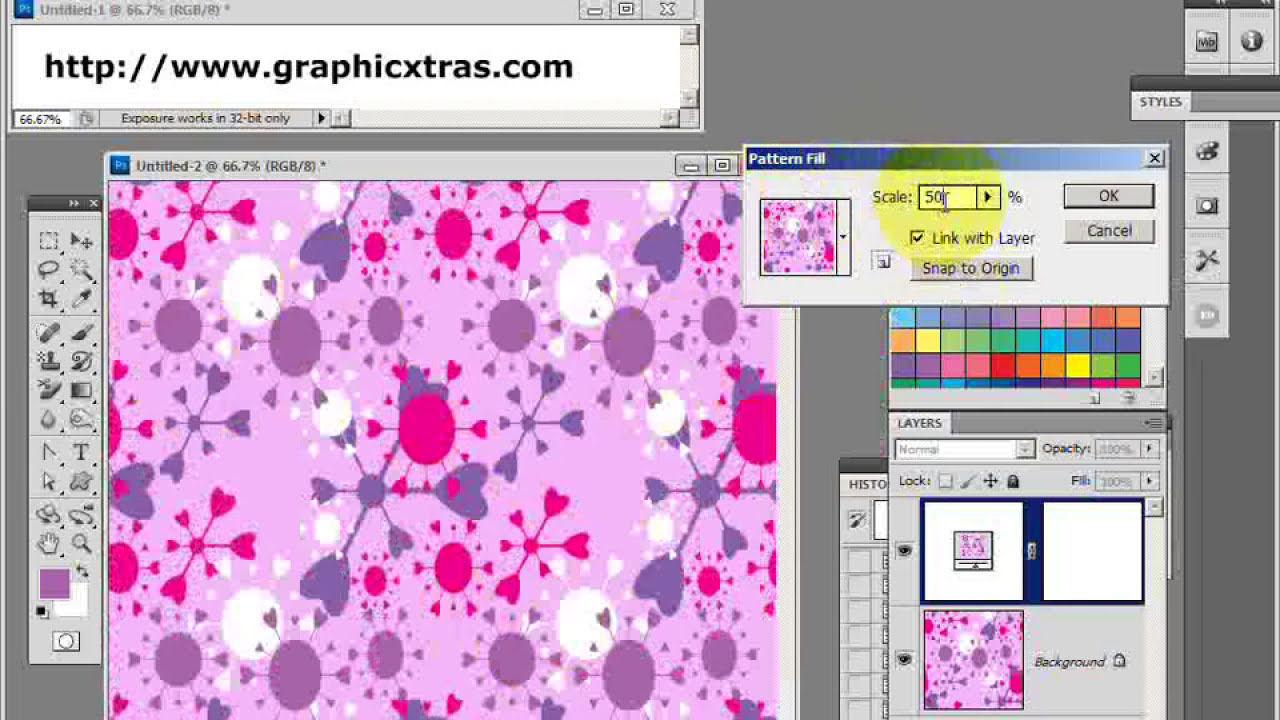Click the Snap to Origin button
The image size is (1280, 720).
coord(971,268)
